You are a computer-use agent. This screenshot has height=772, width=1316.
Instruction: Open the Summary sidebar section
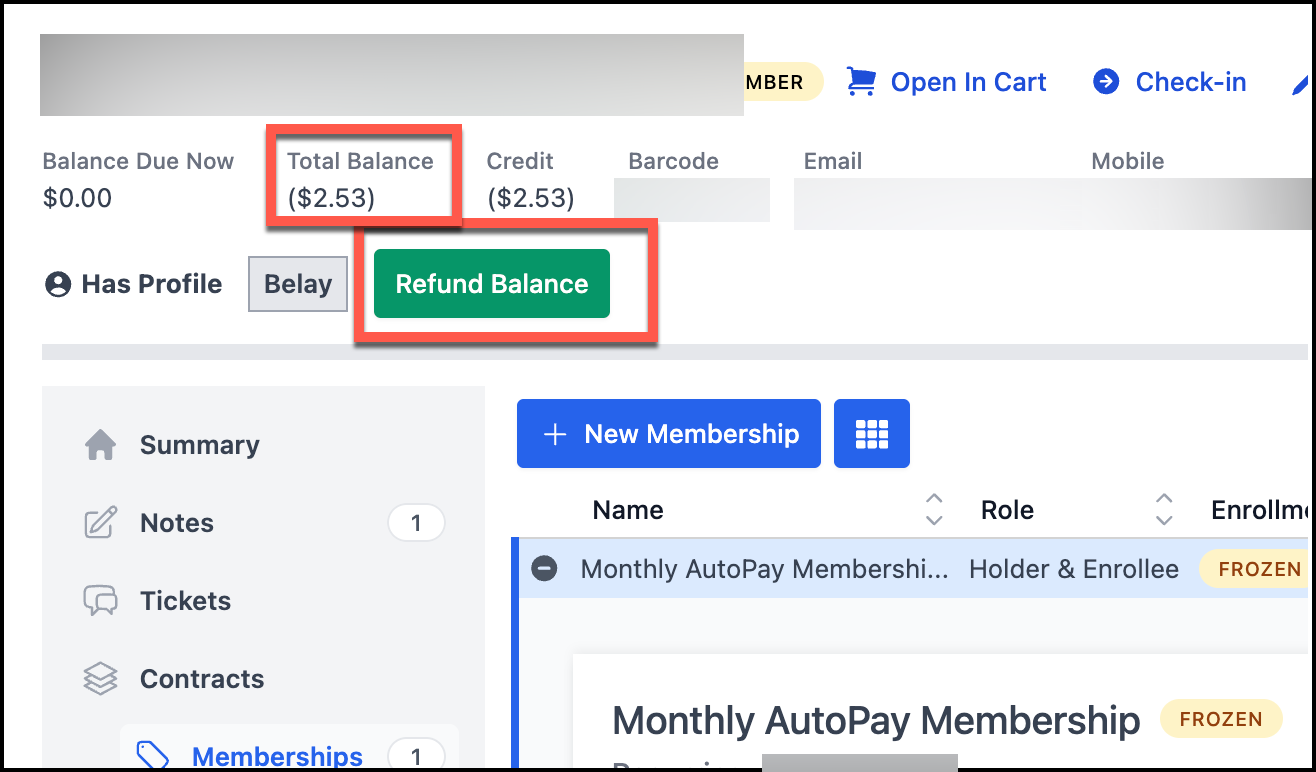coord(199,445)
